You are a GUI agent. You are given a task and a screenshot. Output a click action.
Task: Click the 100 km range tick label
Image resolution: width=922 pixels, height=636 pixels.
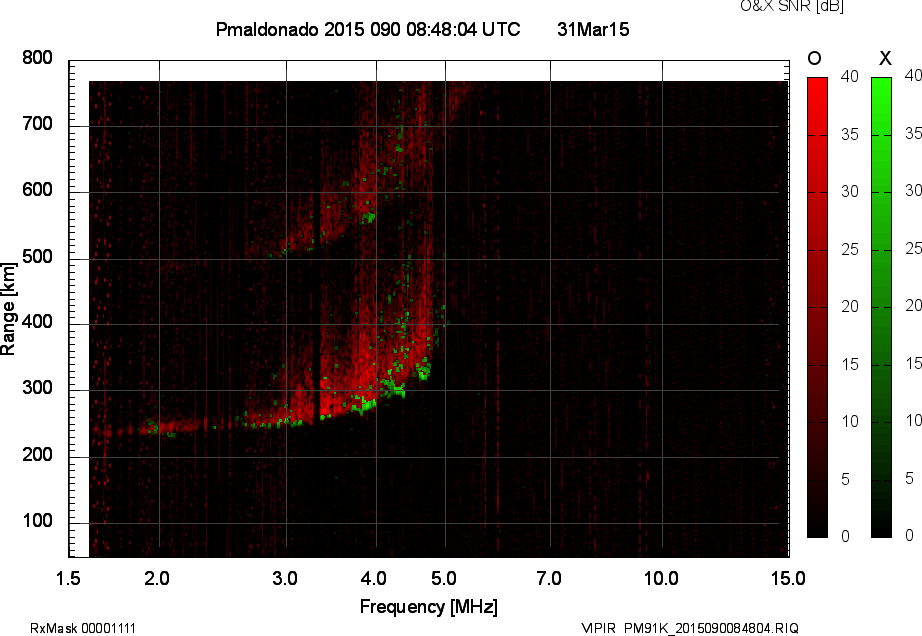[x=37, y=521]
